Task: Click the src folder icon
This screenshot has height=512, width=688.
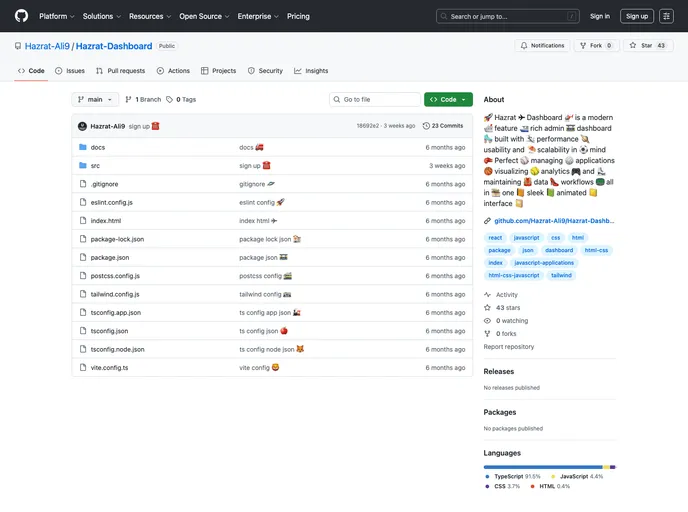Action: (x=82, y=165)
